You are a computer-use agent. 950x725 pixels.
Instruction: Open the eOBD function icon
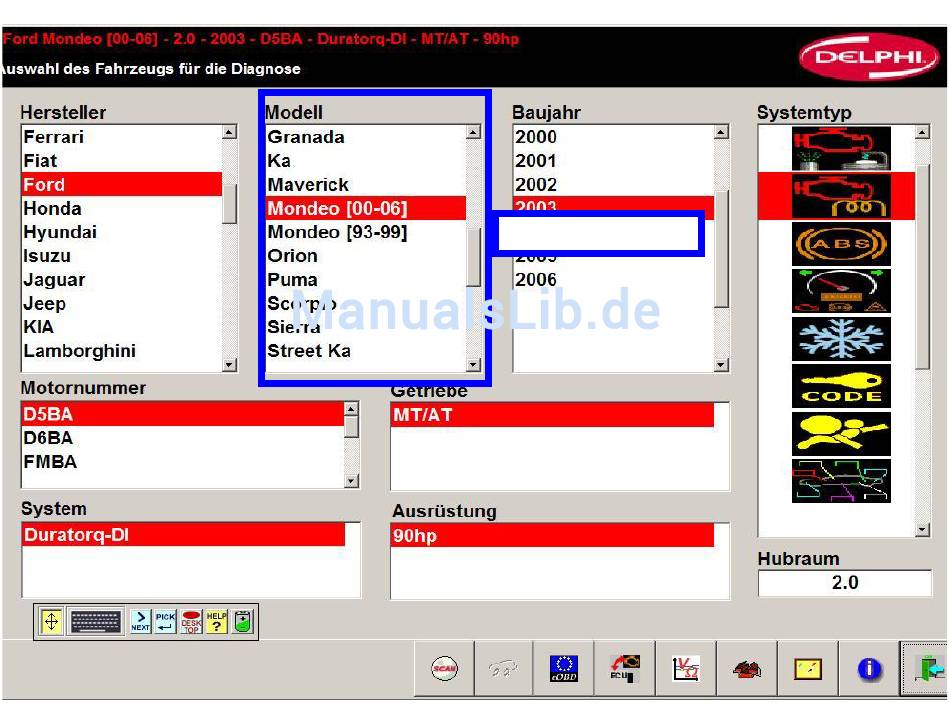[x=564, y=669]
